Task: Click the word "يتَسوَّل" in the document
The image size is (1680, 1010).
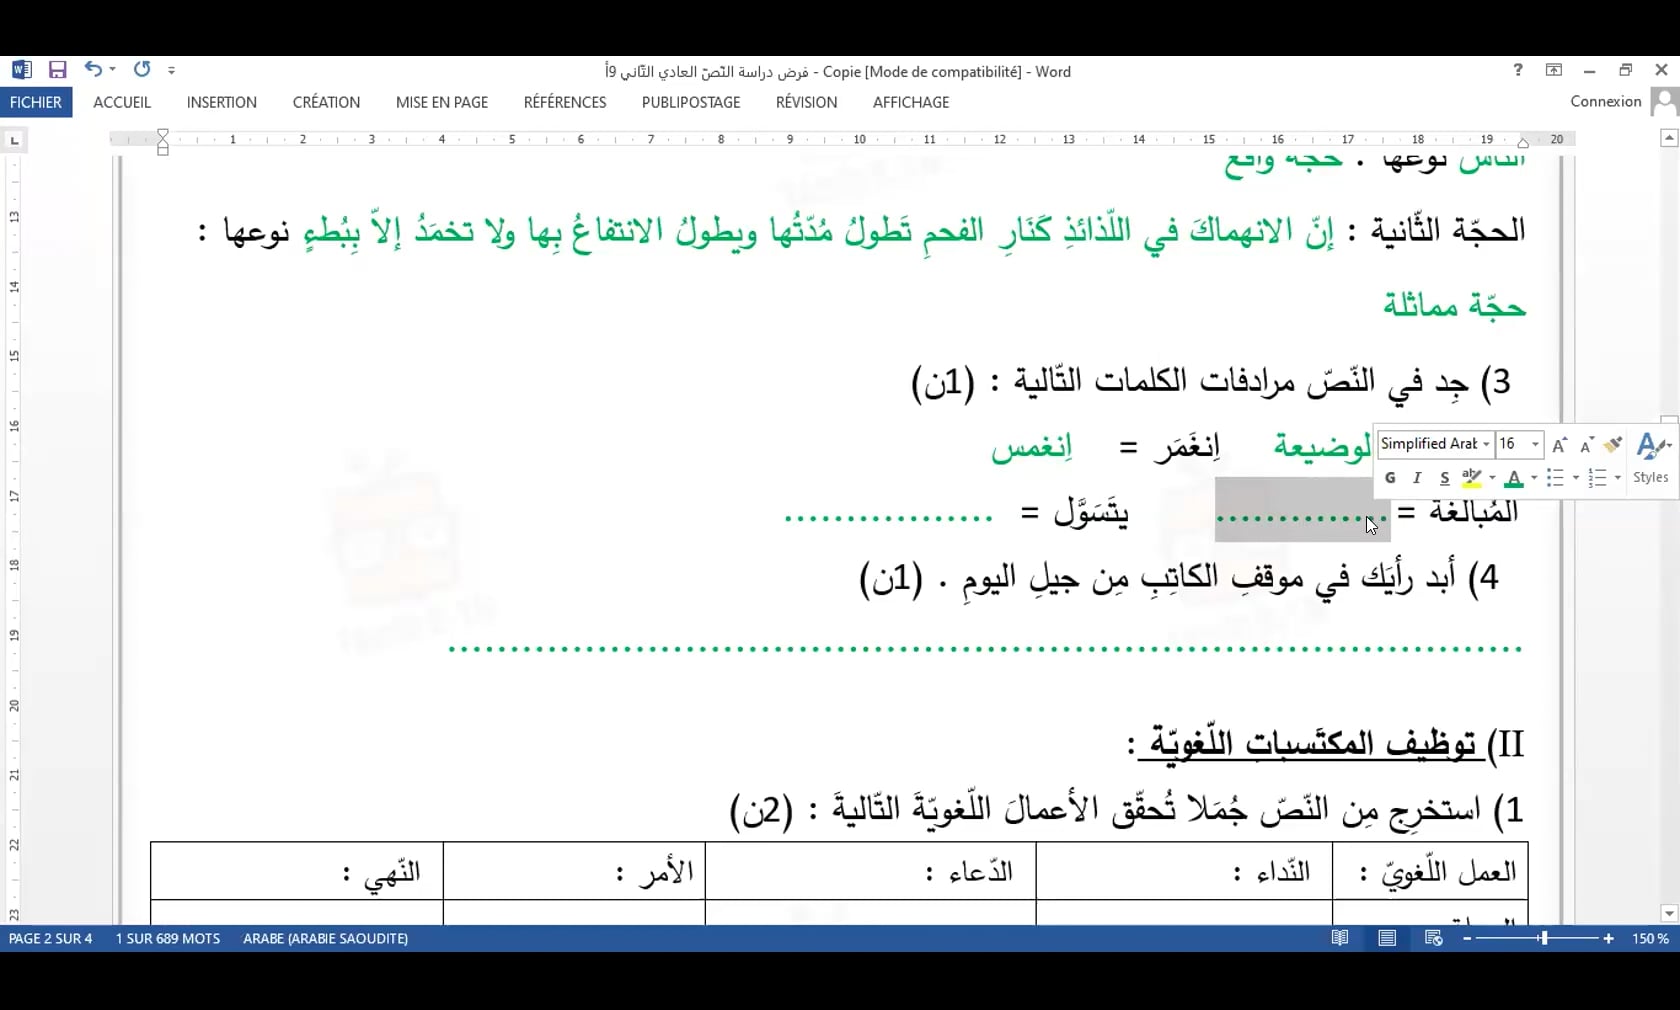Action: pyautogui.click(x=1091, y=512)
